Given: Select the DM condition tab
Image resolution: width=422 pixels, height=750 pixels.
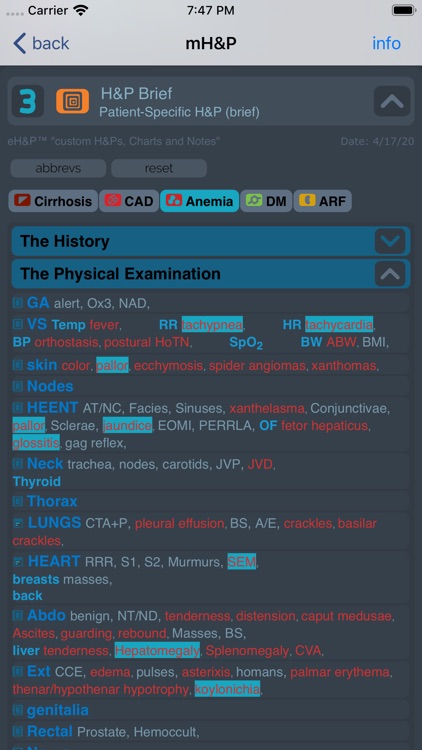Looking at the screenshot, I should (x=266, y=201).
